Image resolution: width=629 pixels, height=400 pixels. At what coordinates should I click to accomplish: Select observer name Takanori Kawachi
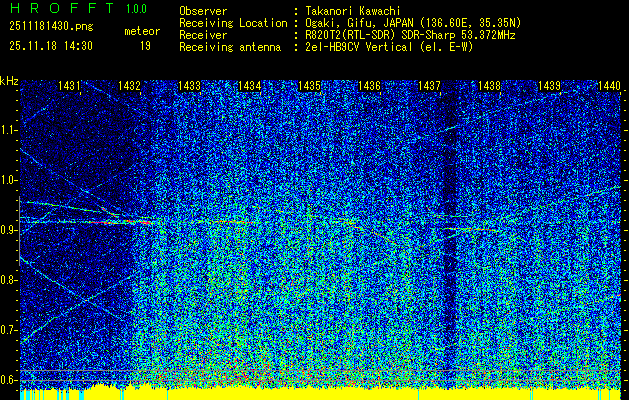click(353, 11)
